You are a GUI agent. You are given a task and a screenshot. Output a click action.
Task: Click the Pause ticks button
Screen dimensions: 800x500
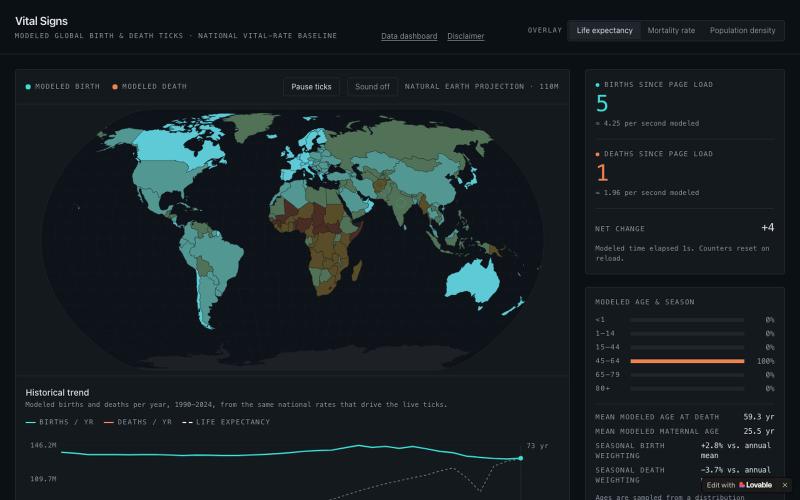311,87
